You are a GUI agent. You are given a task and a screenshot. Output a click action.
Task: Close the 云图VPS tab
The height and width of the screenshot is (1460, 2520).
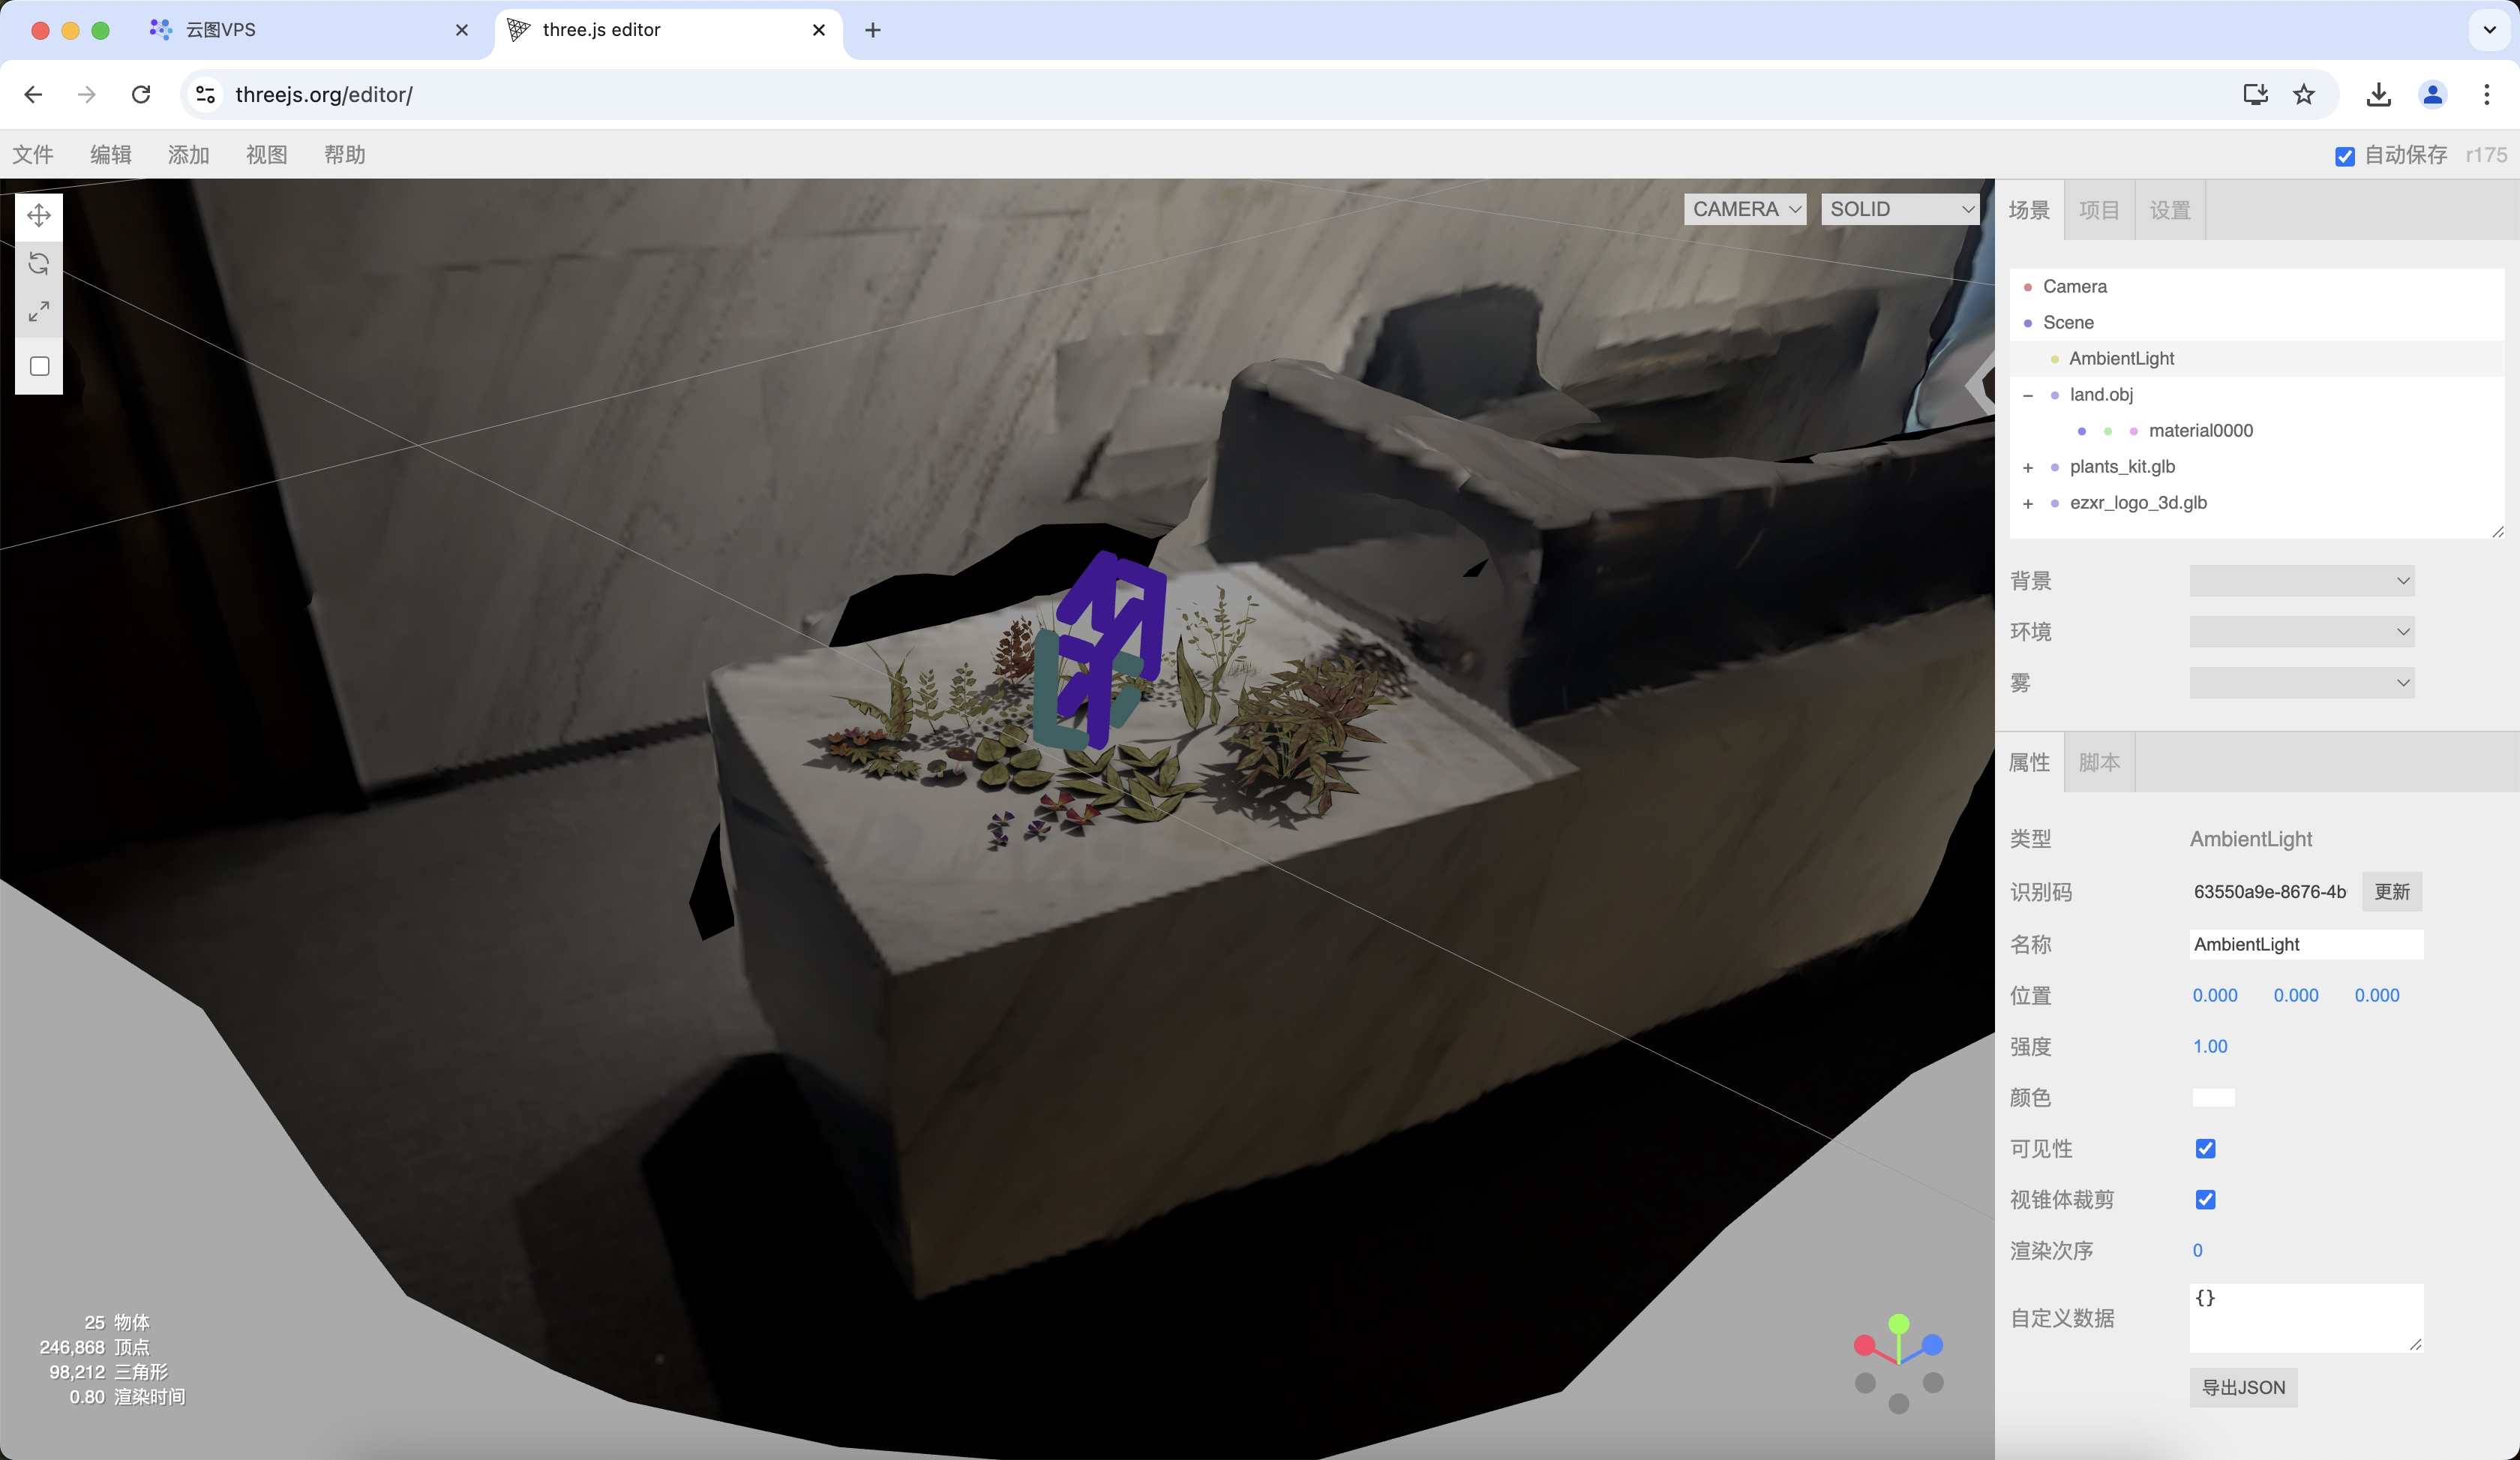[x=462, y=30]
